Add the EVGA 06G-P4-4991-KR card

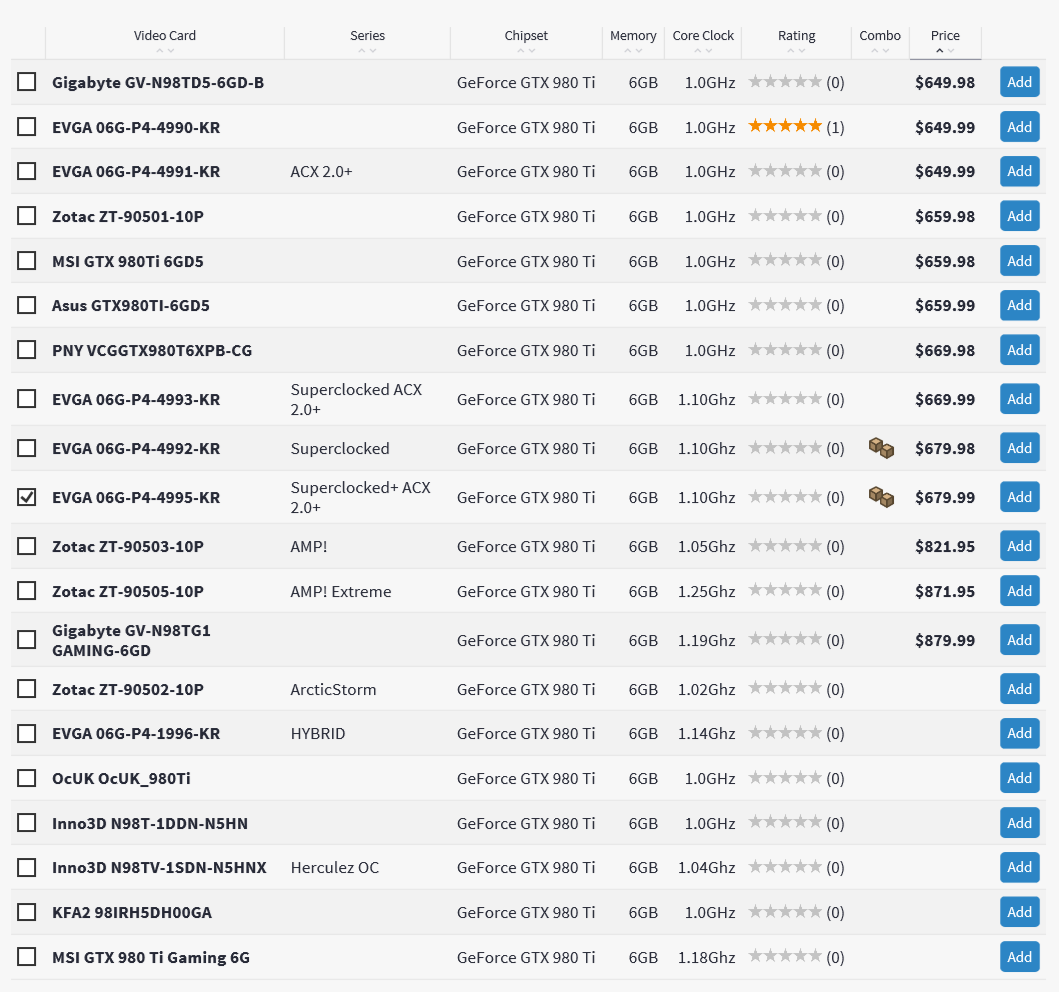pyautogui.click(x=1019, y=171)
